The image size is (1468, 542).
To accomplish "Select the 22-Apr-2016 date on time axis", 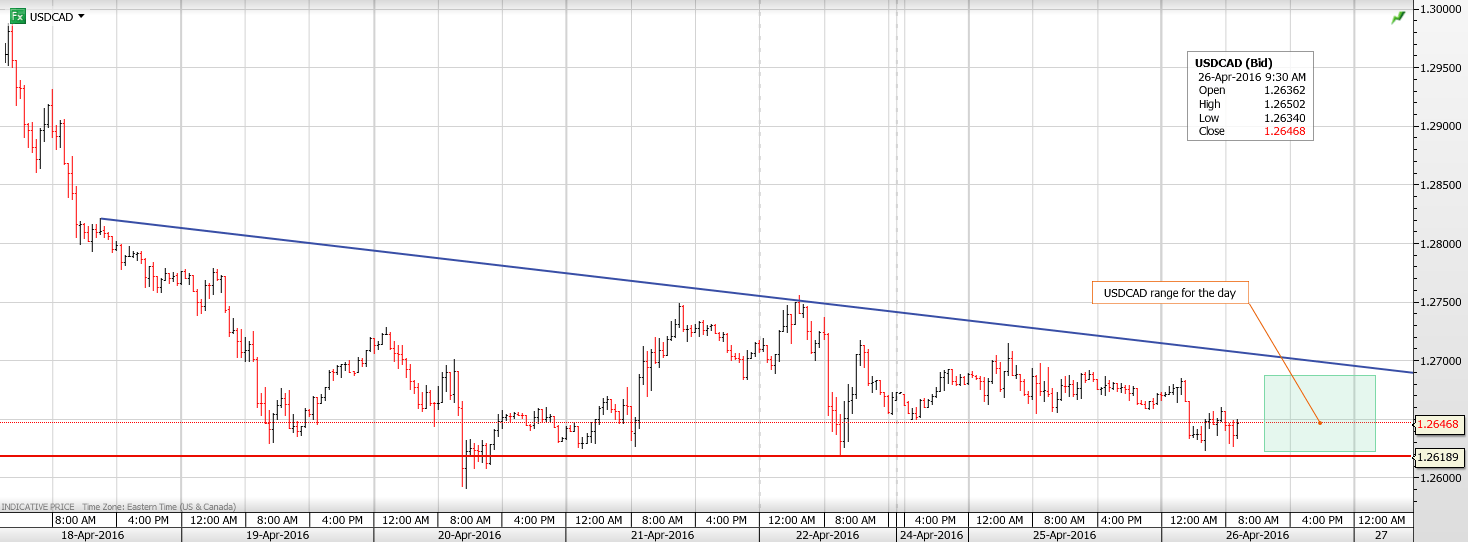I will click(x=825, y=535).
